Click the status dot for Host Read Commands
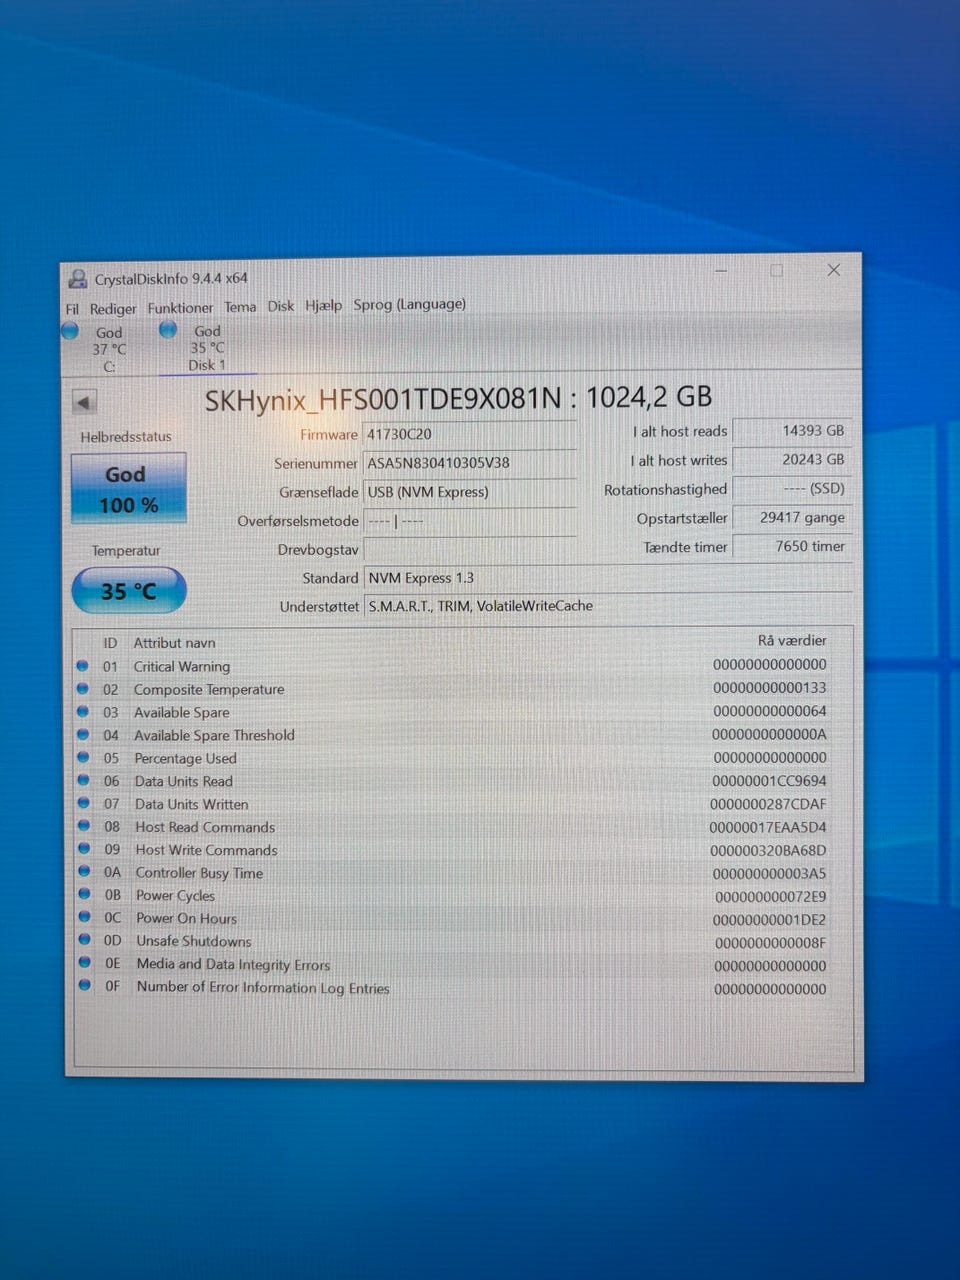The image size is (960, 1280). click(84, 826)
